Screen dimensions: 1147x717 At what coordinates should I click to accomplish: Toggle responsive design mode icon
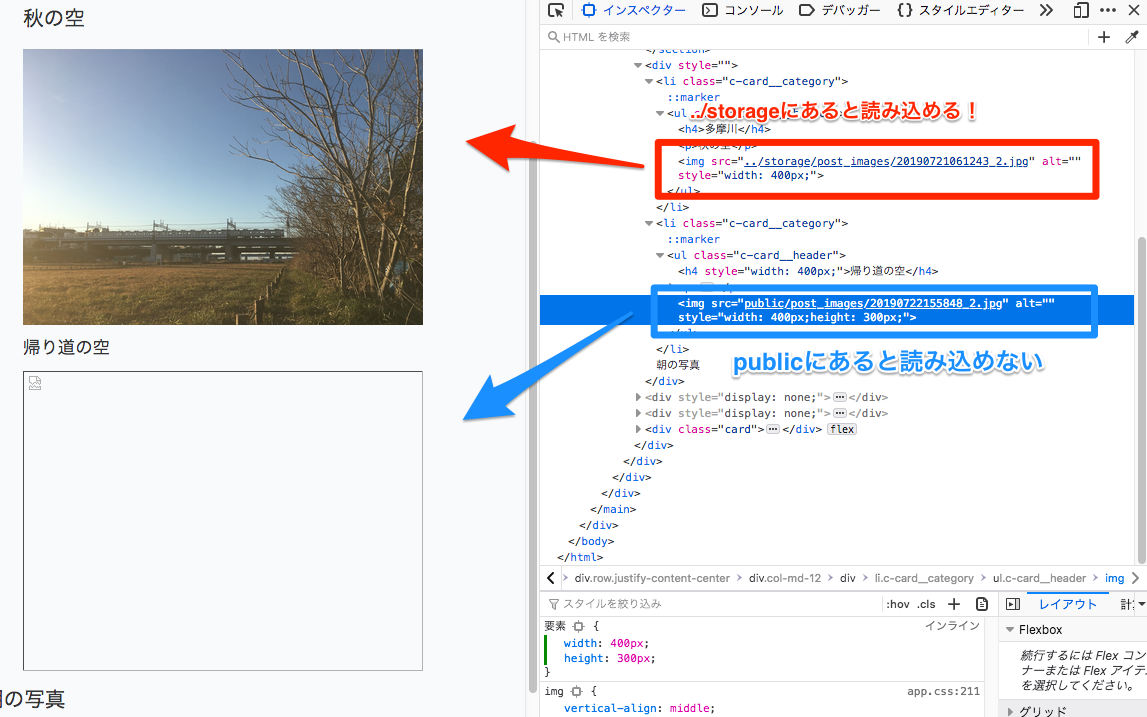click(x=1081, y=10)
